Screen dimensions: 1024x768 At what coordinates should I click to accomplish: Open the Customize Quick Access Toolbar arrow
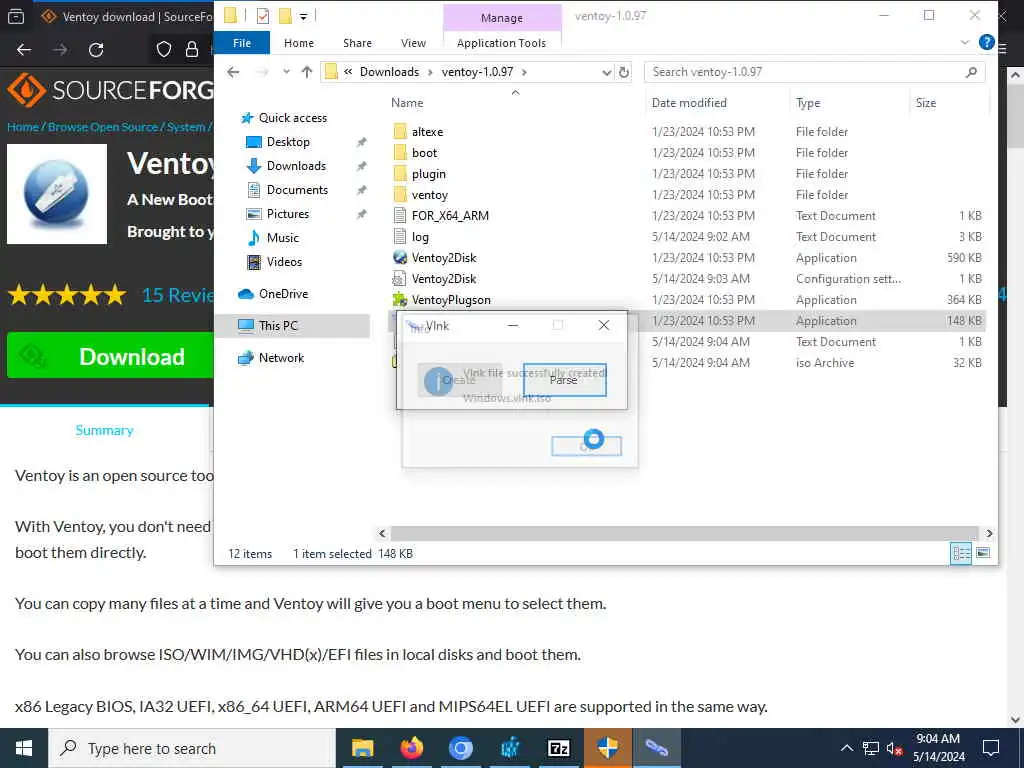click(304, 16)
